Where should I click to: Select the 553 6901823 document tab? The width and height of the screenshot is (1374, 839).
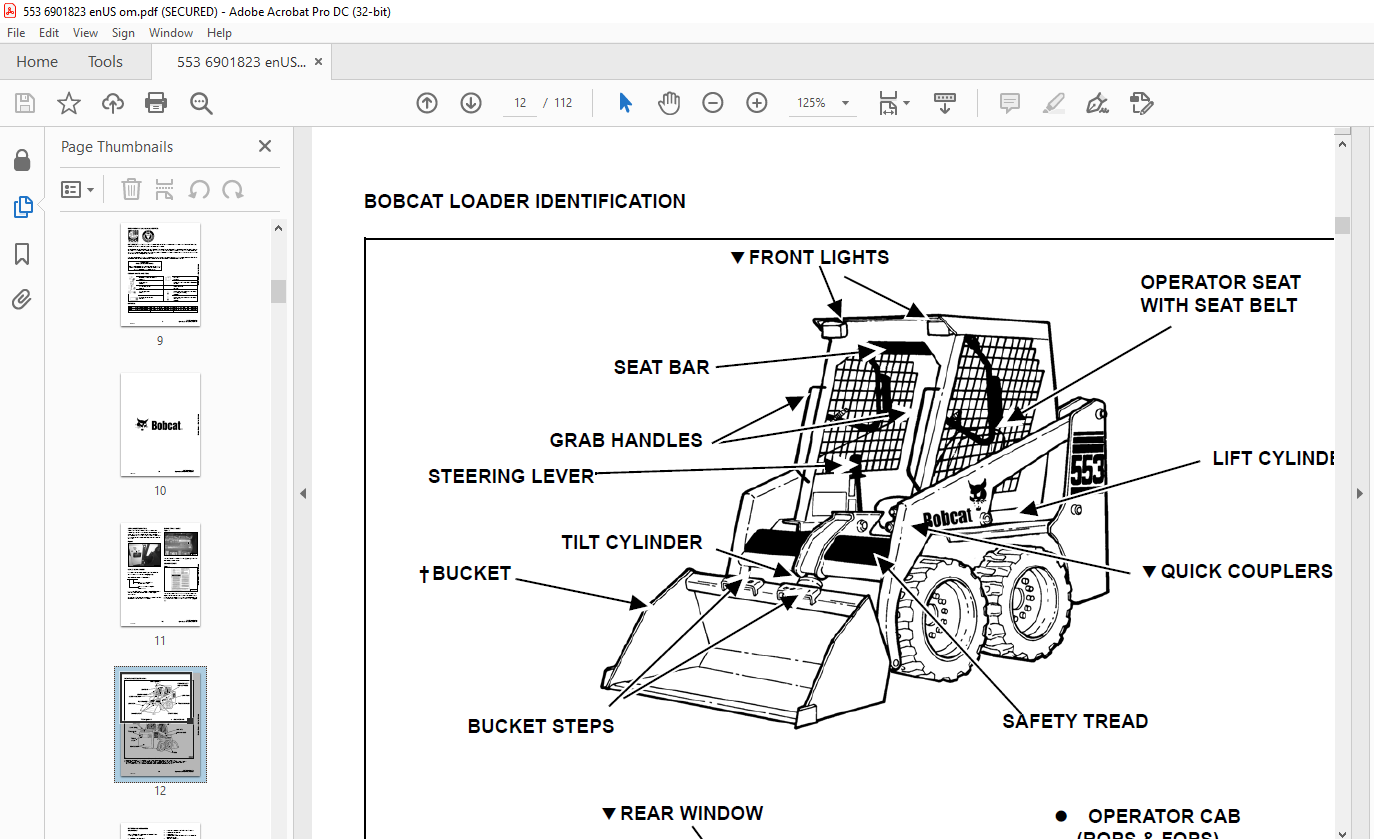pyautogui.click(x=241, y=62)
